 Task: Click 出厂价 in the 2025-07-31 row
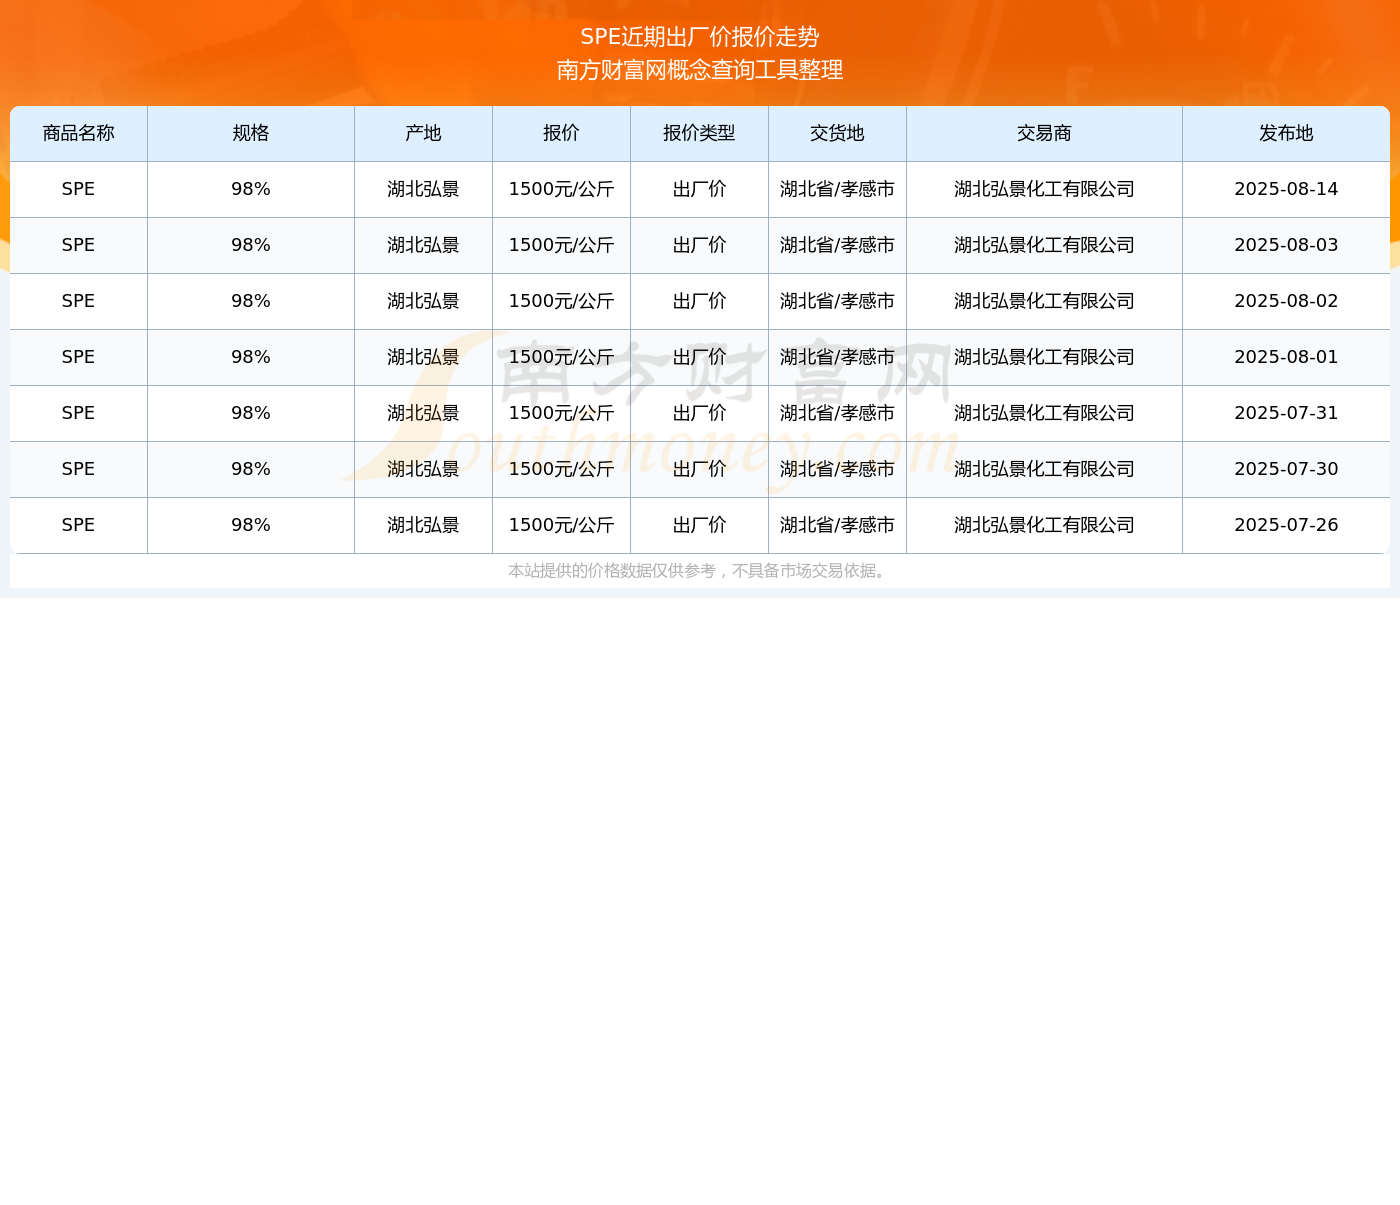(x=699, y=413)
